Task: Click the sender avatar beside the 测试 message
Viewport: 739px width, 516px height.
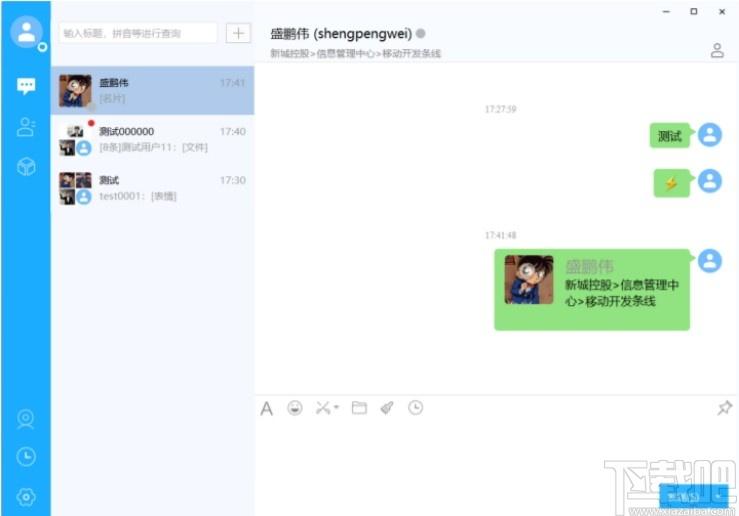Action: tap(710, 135)
